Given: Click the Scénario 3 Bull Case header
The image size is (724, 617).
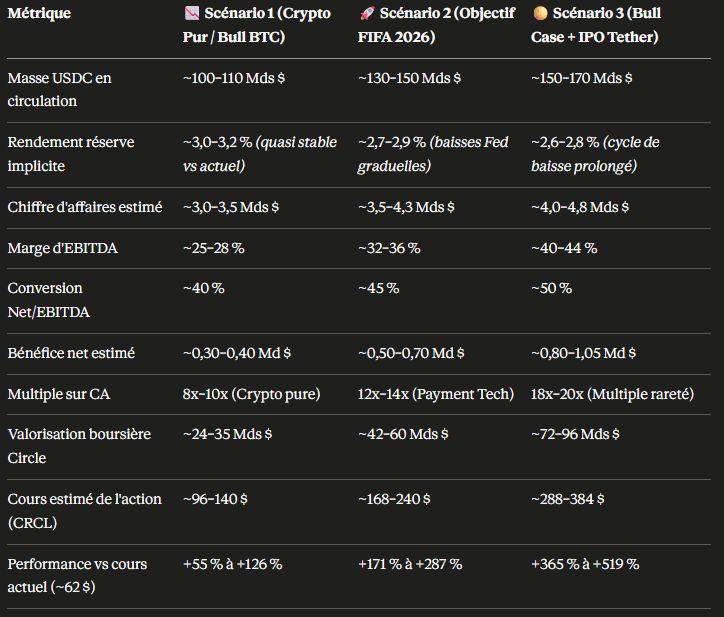Looking at the screenshot, I should coord(596,25).
